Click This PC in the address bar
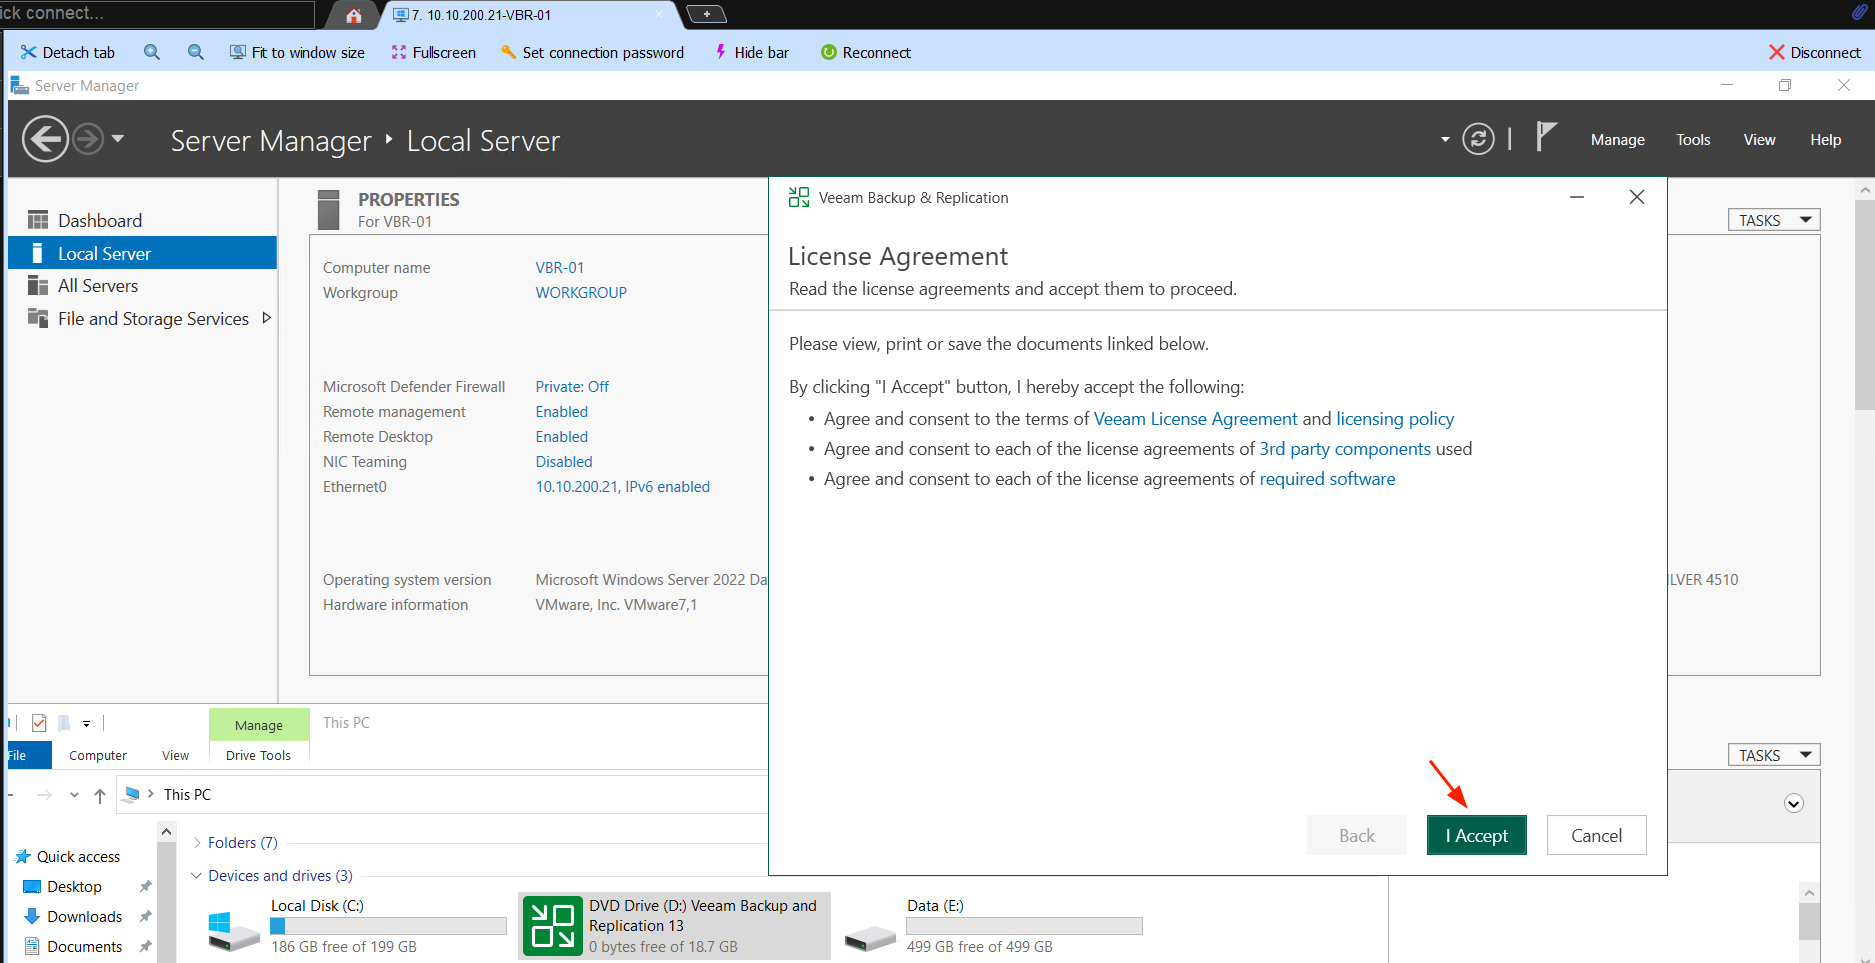This screenshot has width=1875, height=963. (x=188, y=795)
